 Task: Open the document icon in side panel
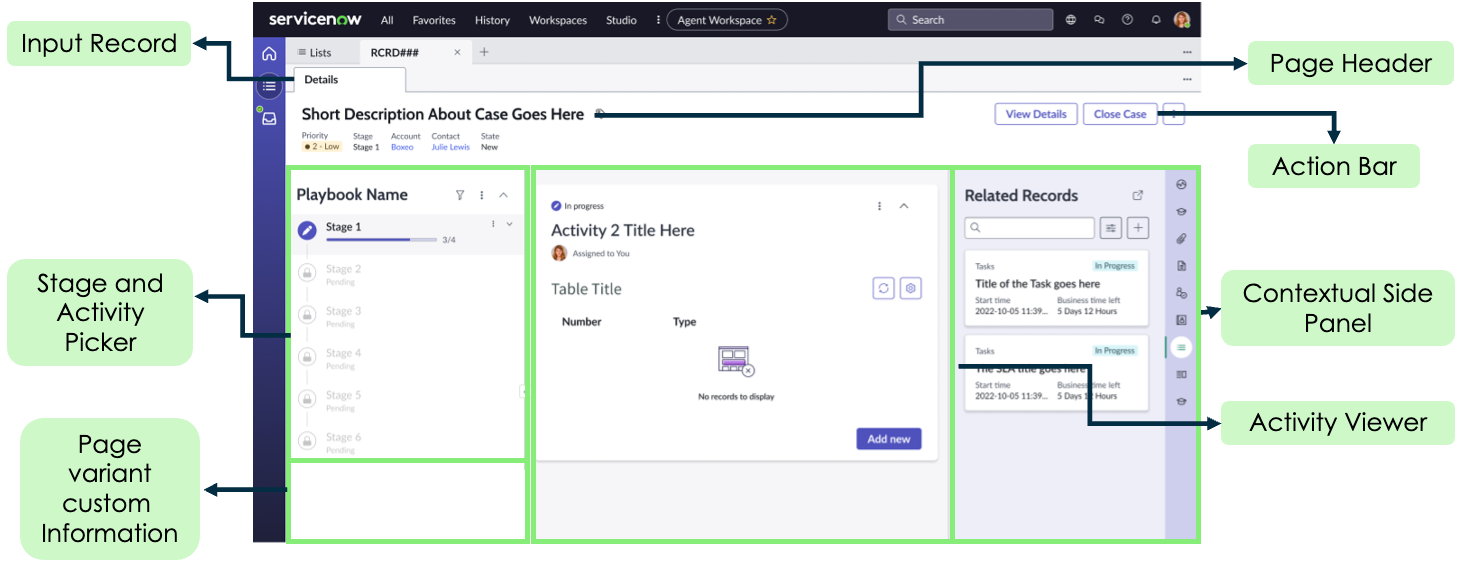click(1181, 266)
